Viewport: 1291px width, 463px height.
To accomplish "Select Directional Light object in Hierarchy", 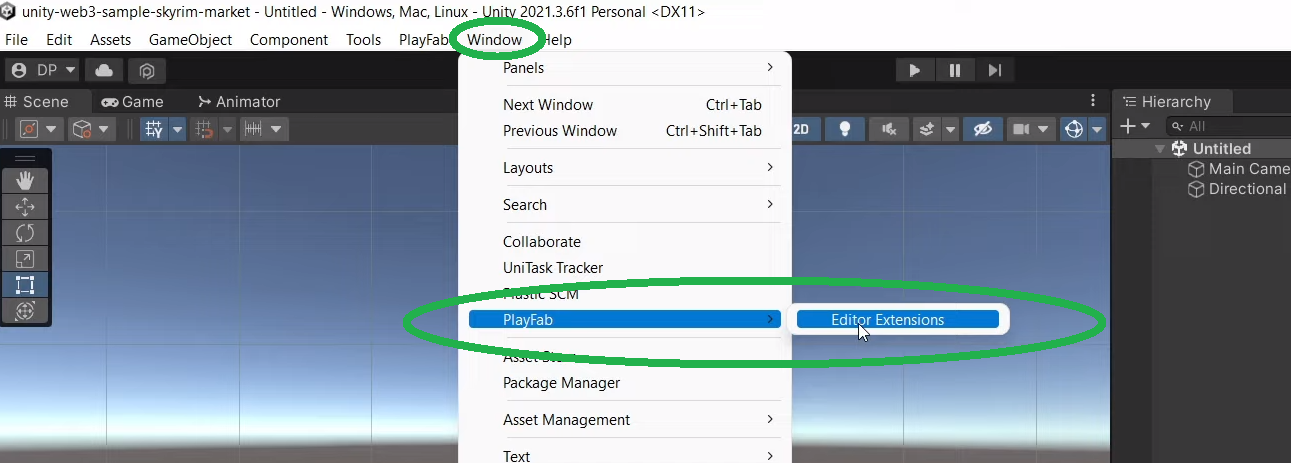I will click(x=1238, y=188).
